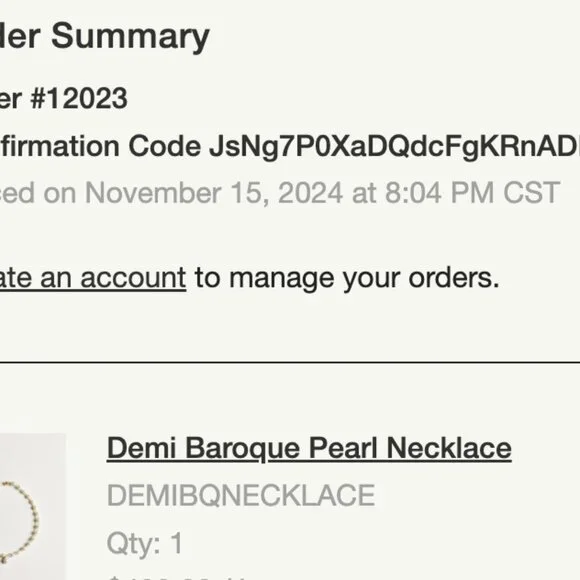This screenshot has height=580, width=580.
Task: Click the confirmation code JsNg7P0XaDQdcFgKRnAD
Action: point(394,146)
